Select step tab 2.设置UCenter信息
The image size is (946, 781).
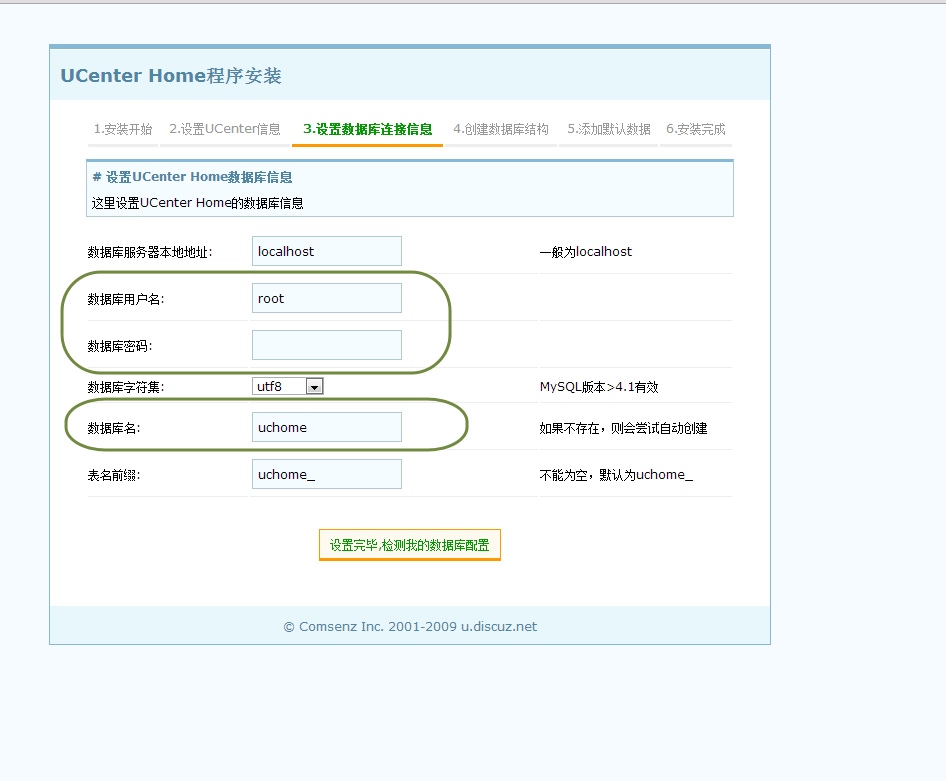225,129
